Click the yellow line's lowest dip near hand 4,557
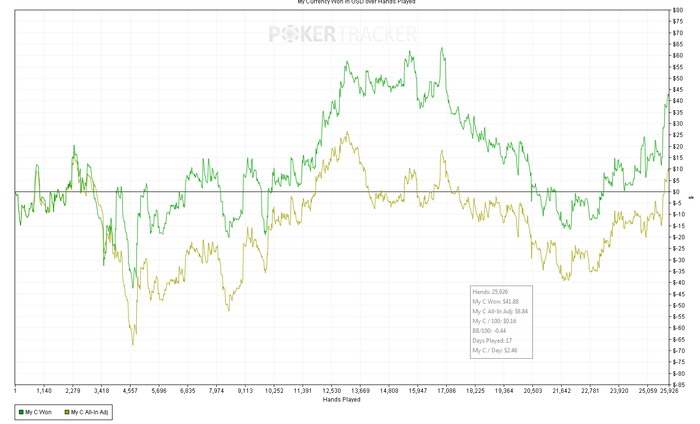 point(133,344)
